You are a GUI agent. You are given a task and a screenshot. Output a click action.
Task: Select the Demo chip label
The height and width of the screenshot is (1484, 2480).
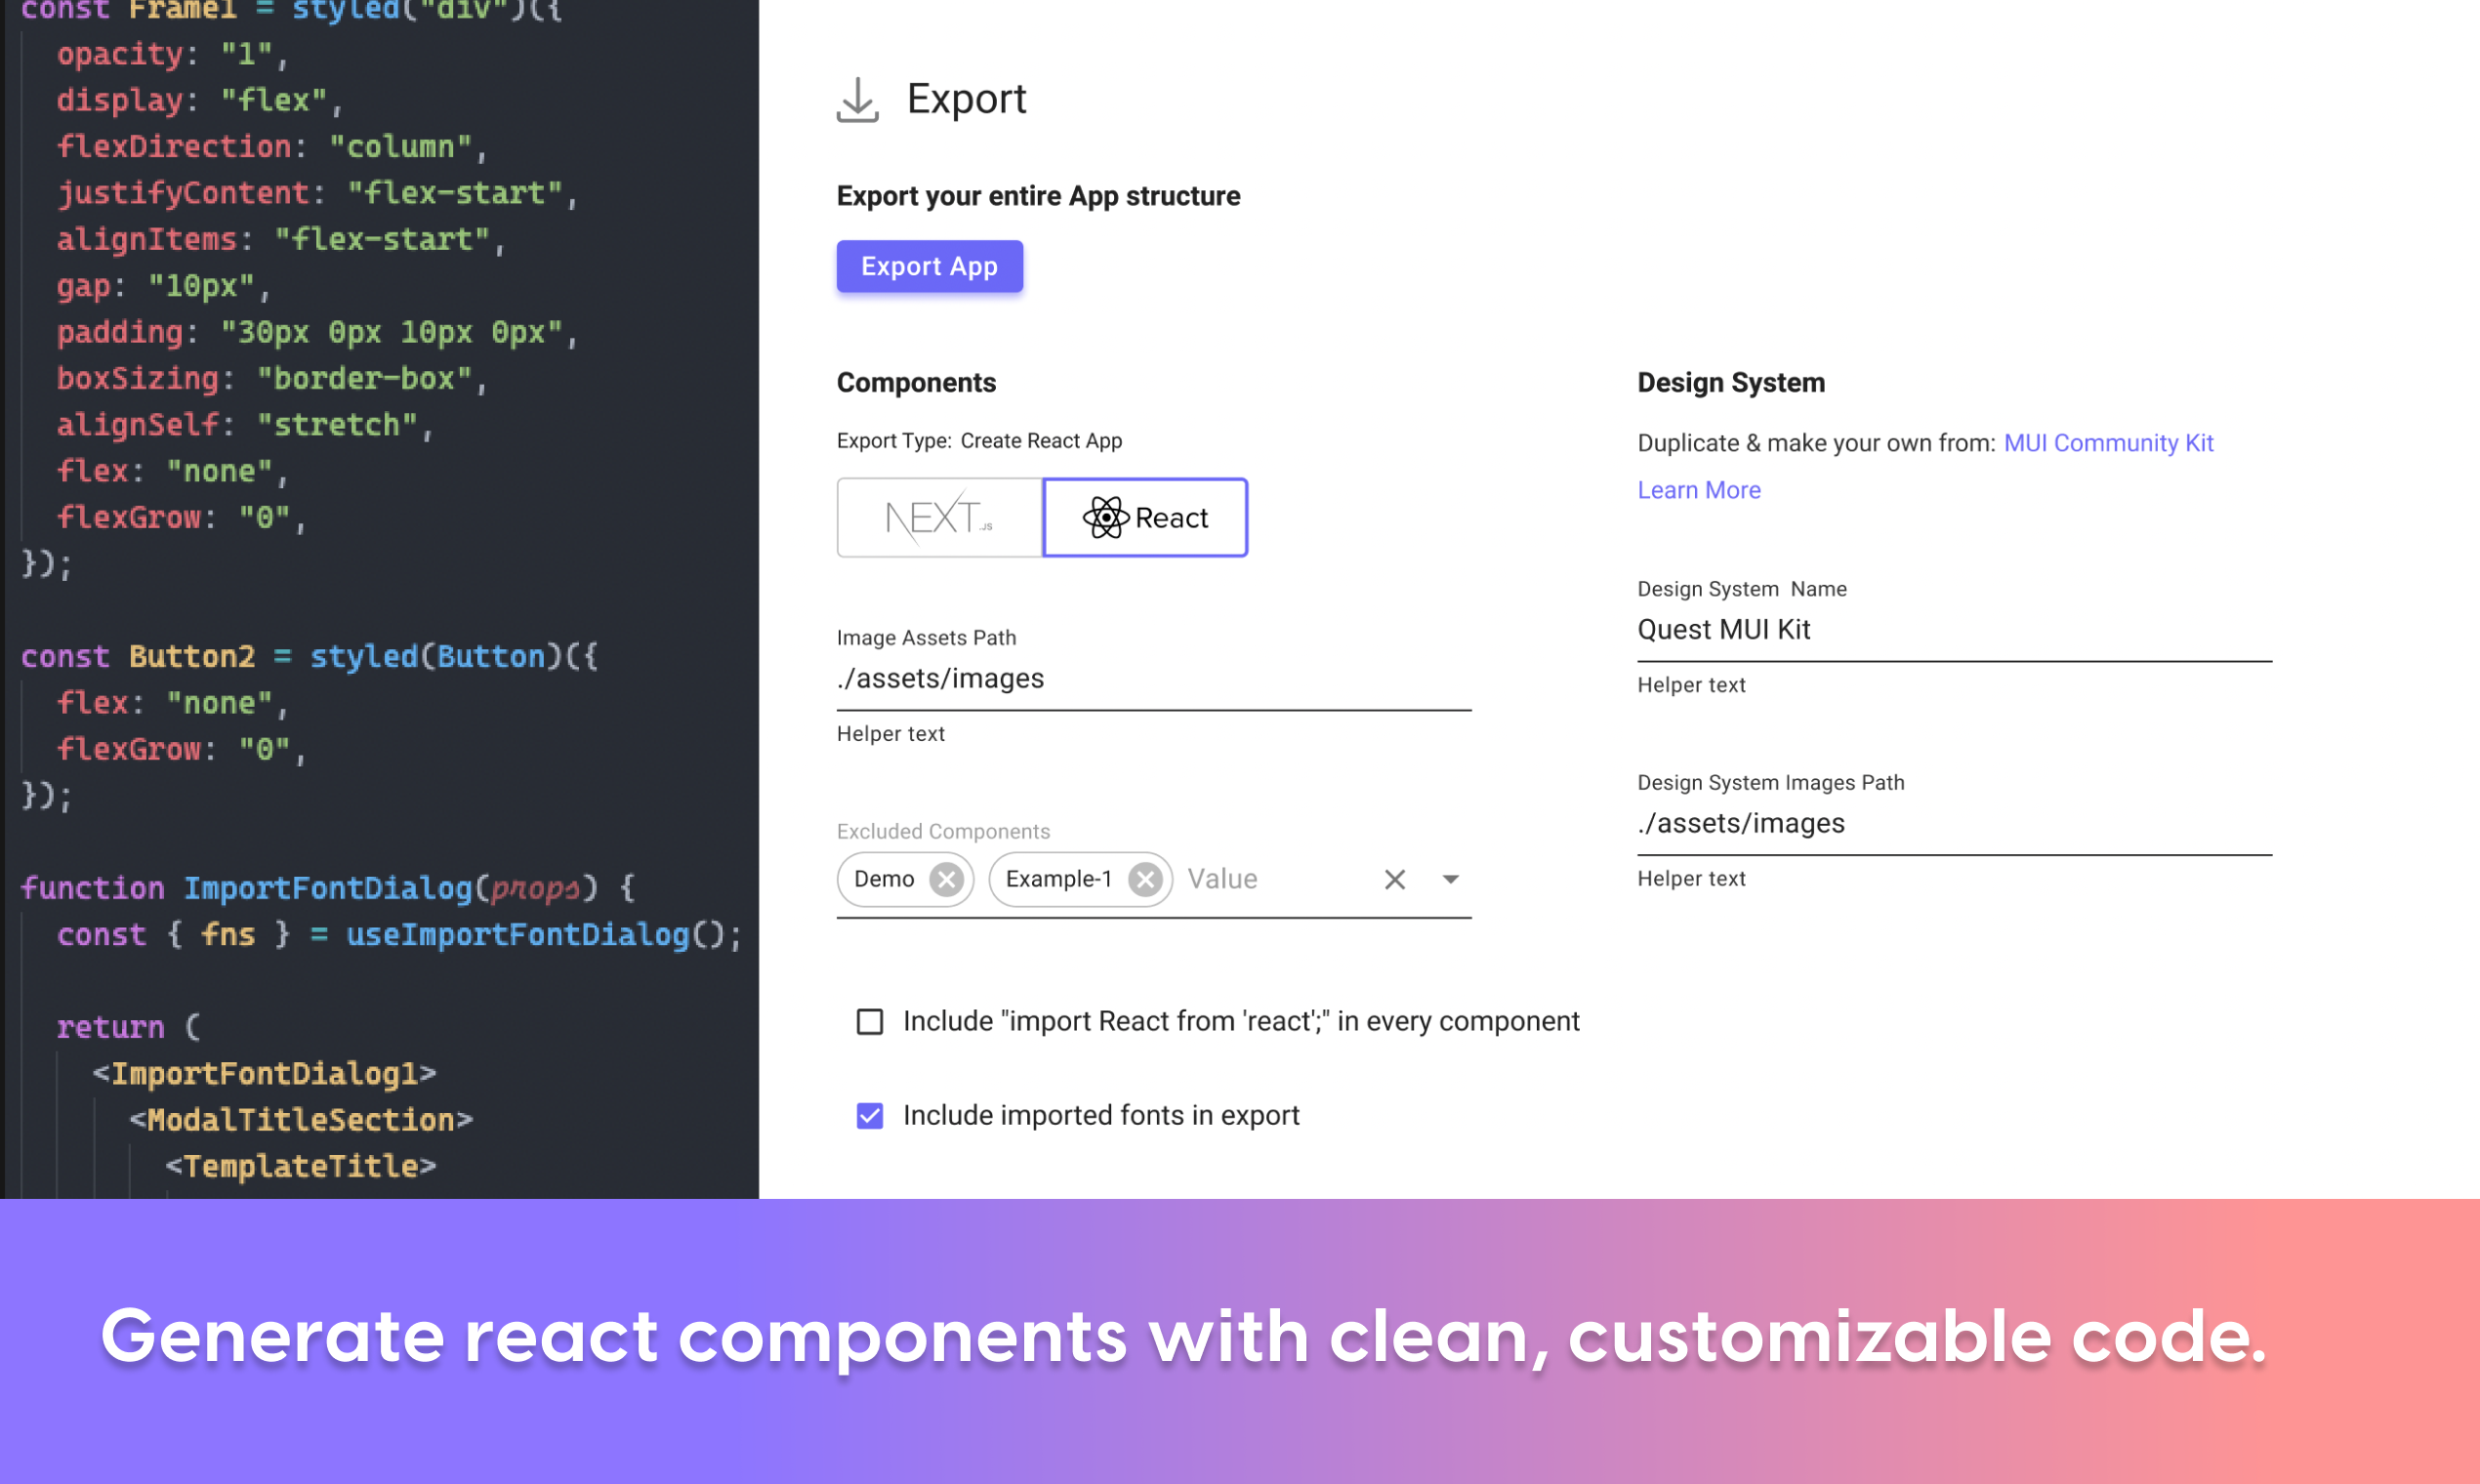884,879
